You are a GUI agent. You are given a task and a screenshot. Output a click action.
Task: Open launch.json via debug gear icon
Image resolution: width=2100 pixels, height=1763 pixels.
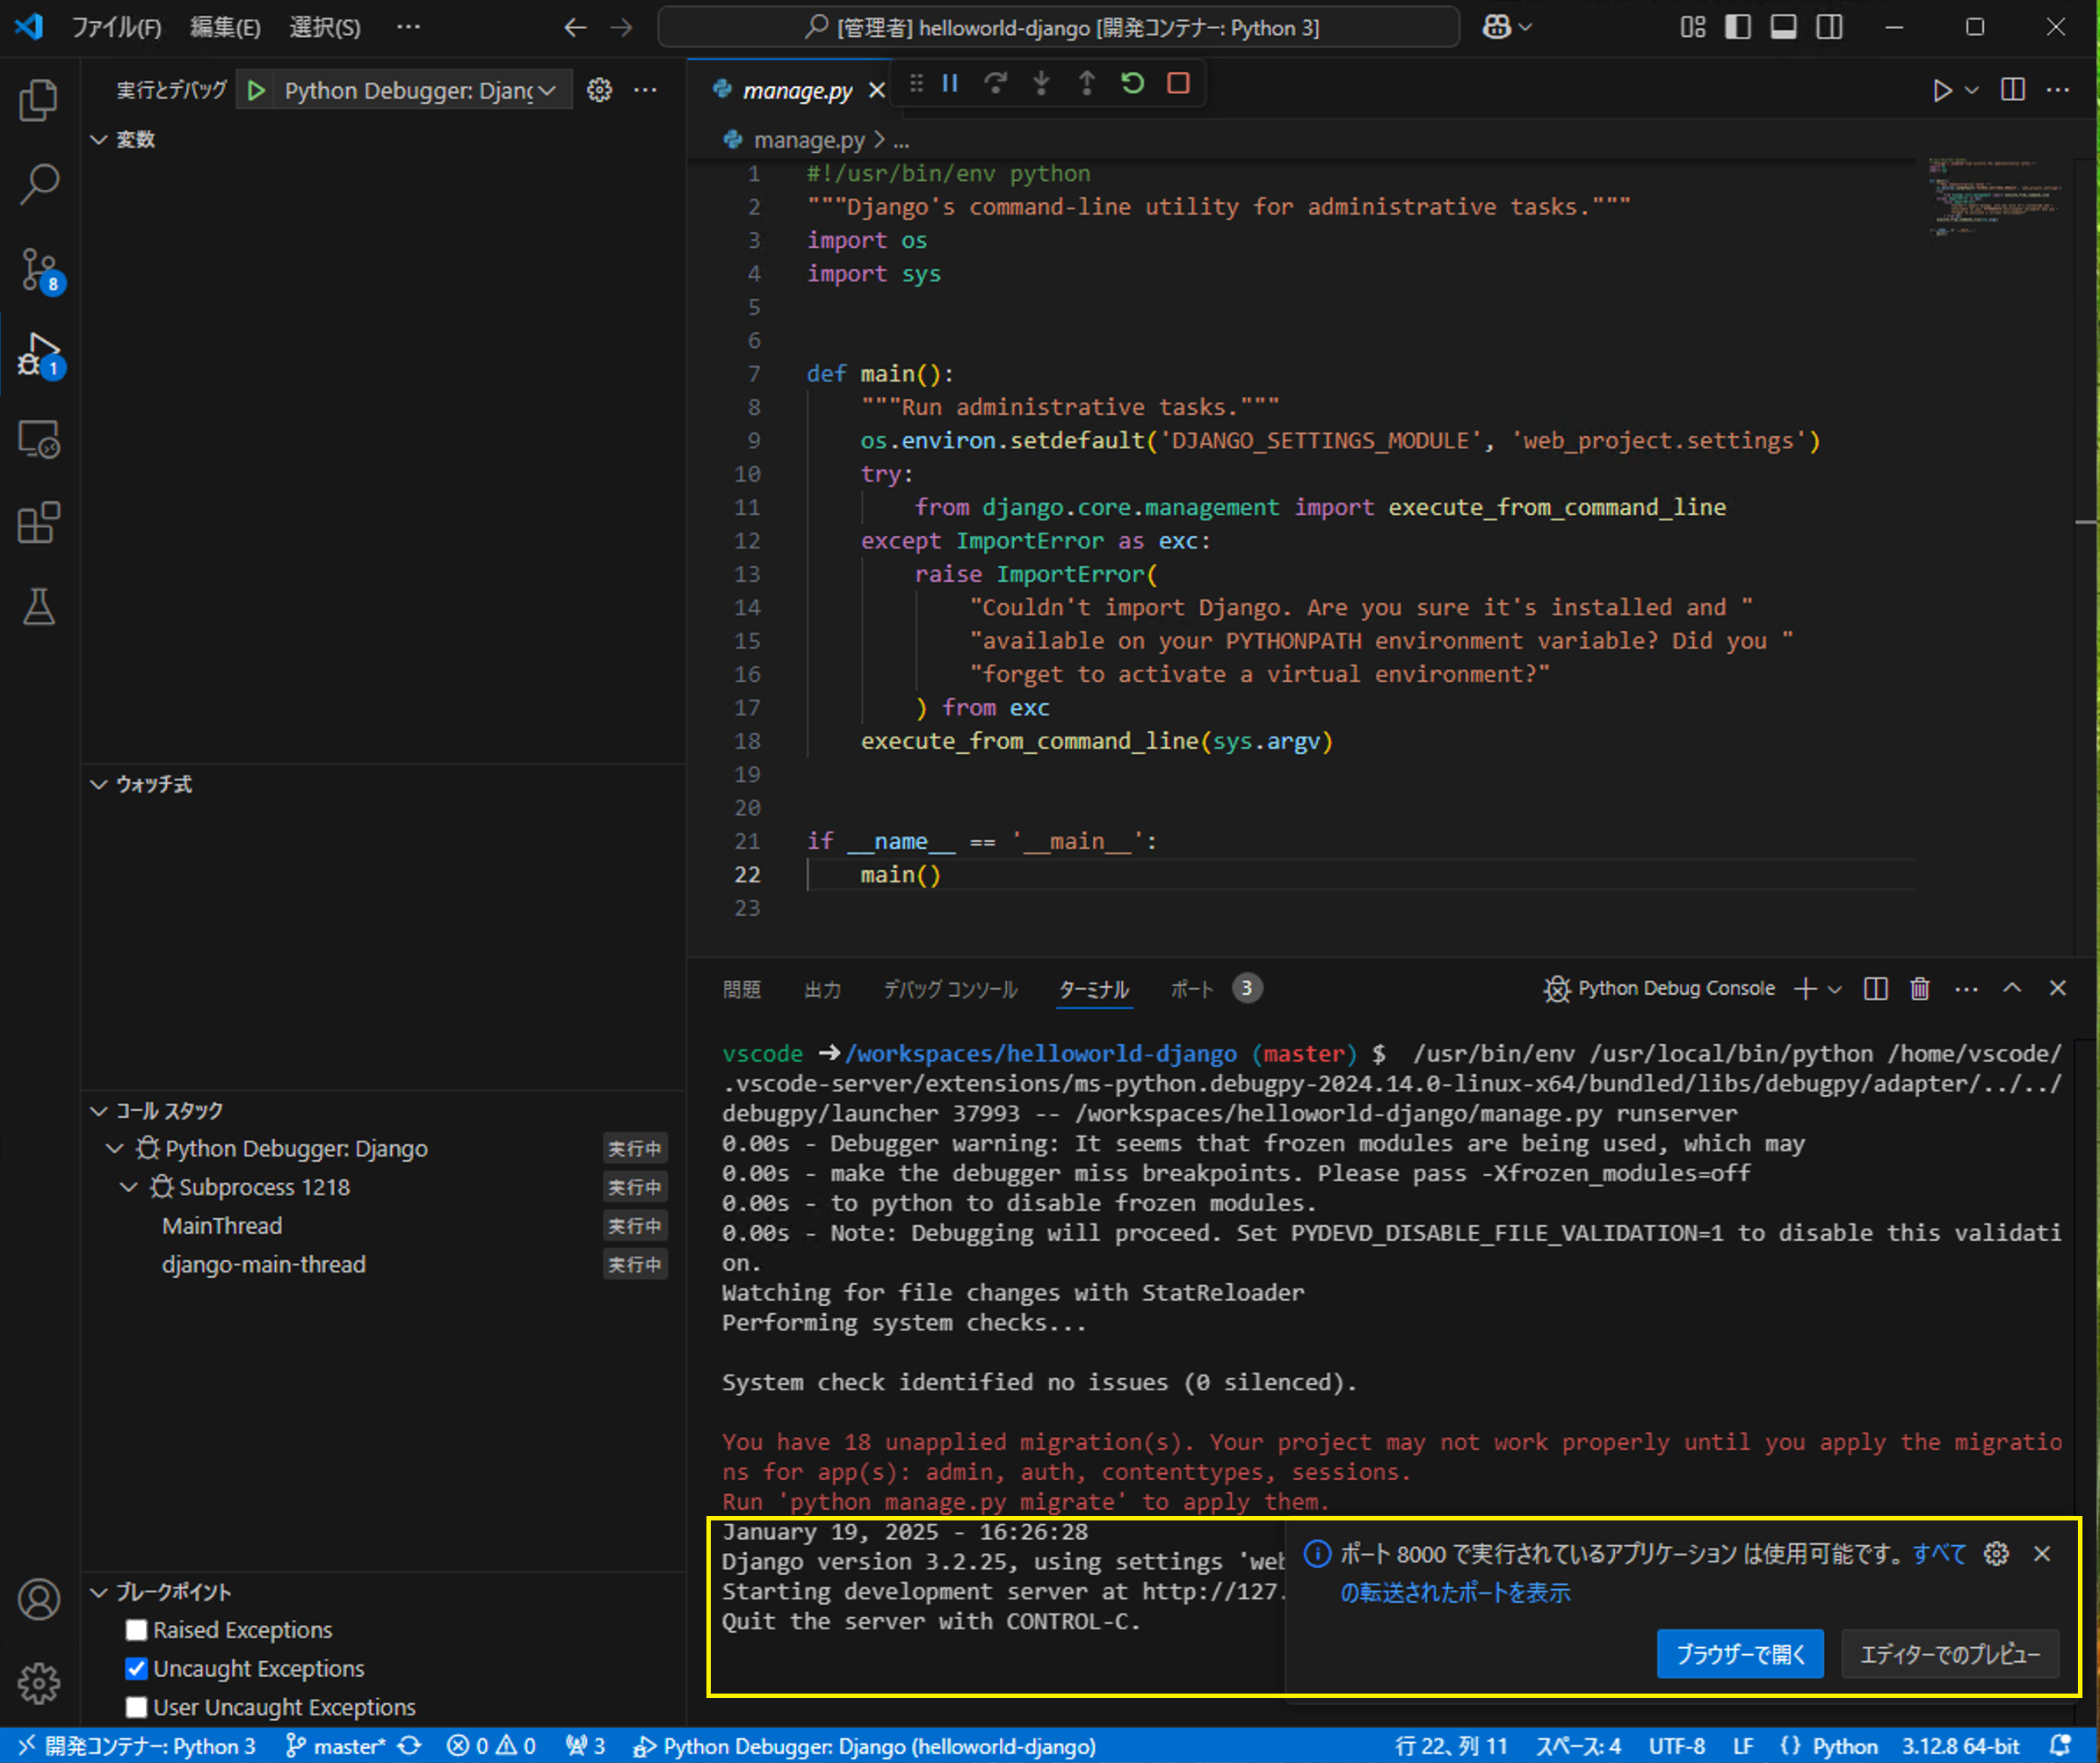coord(599,90)
